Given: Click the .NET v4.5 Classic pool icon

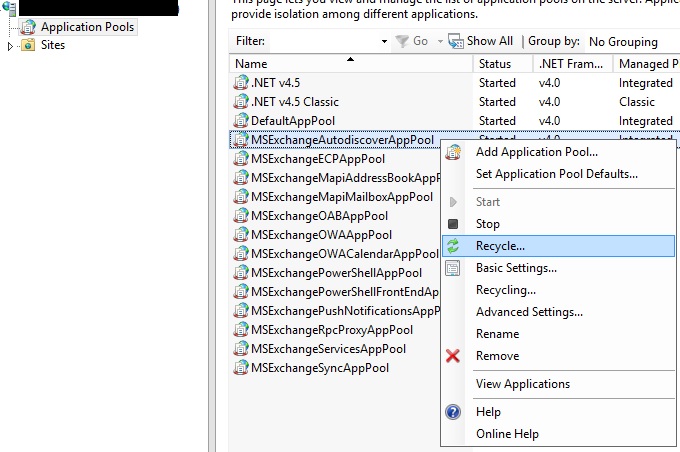Looking at the screenshot, I should 241,102.
